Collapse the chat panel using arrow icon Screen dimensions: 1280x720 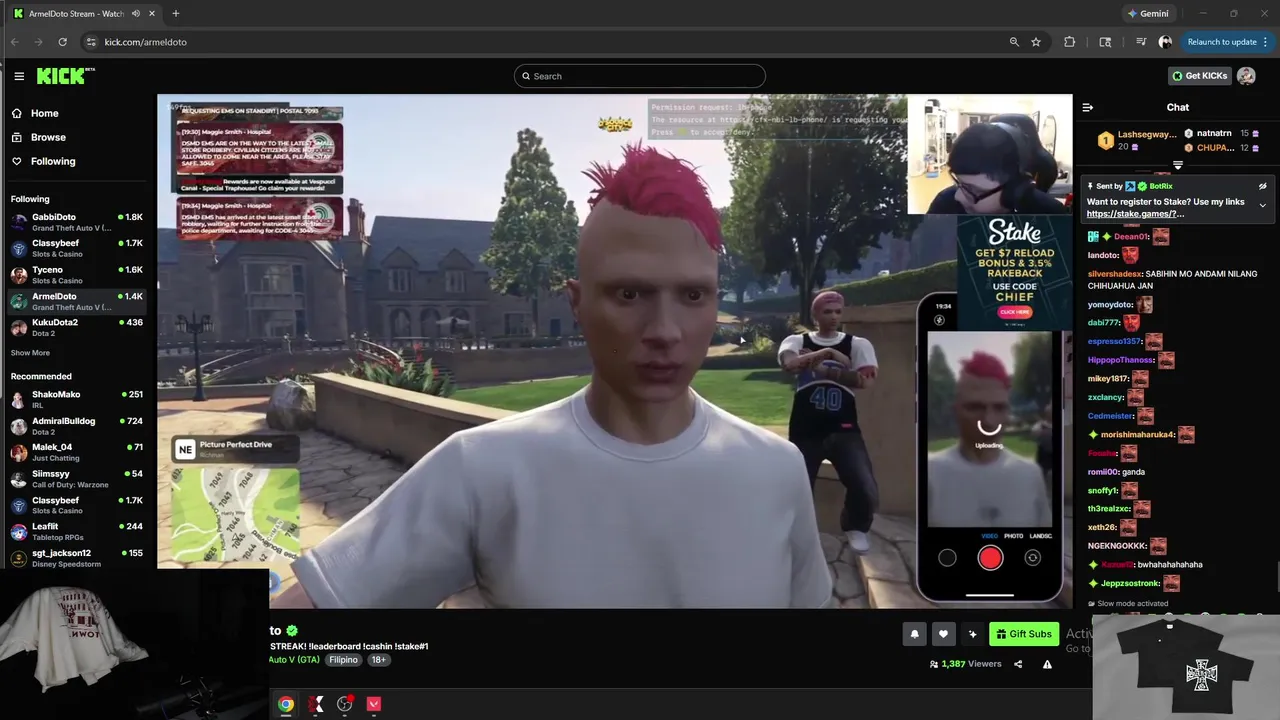pyautogui.click(x=1088, y=107)
